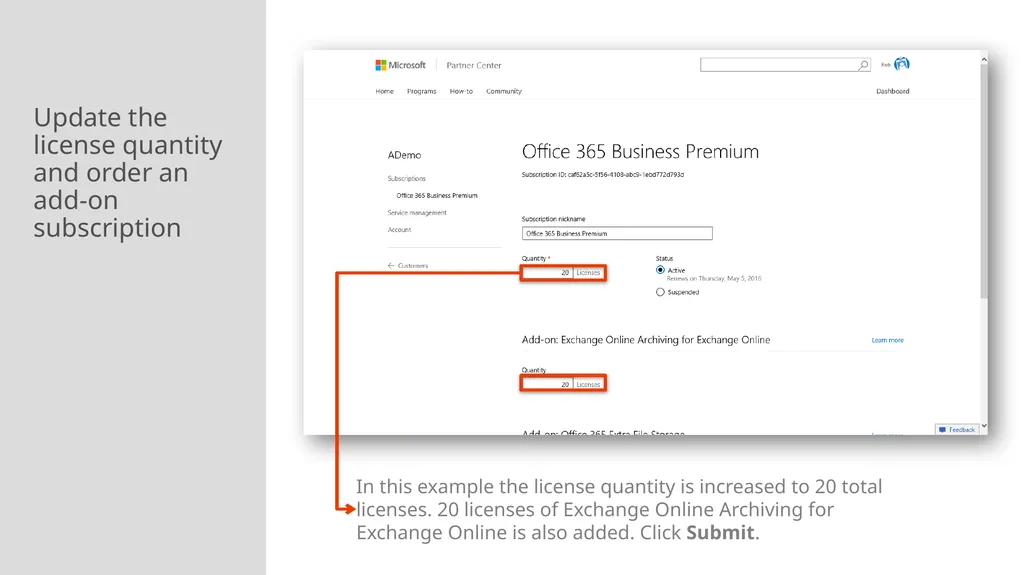Open Service management in the sidebar

417,212
